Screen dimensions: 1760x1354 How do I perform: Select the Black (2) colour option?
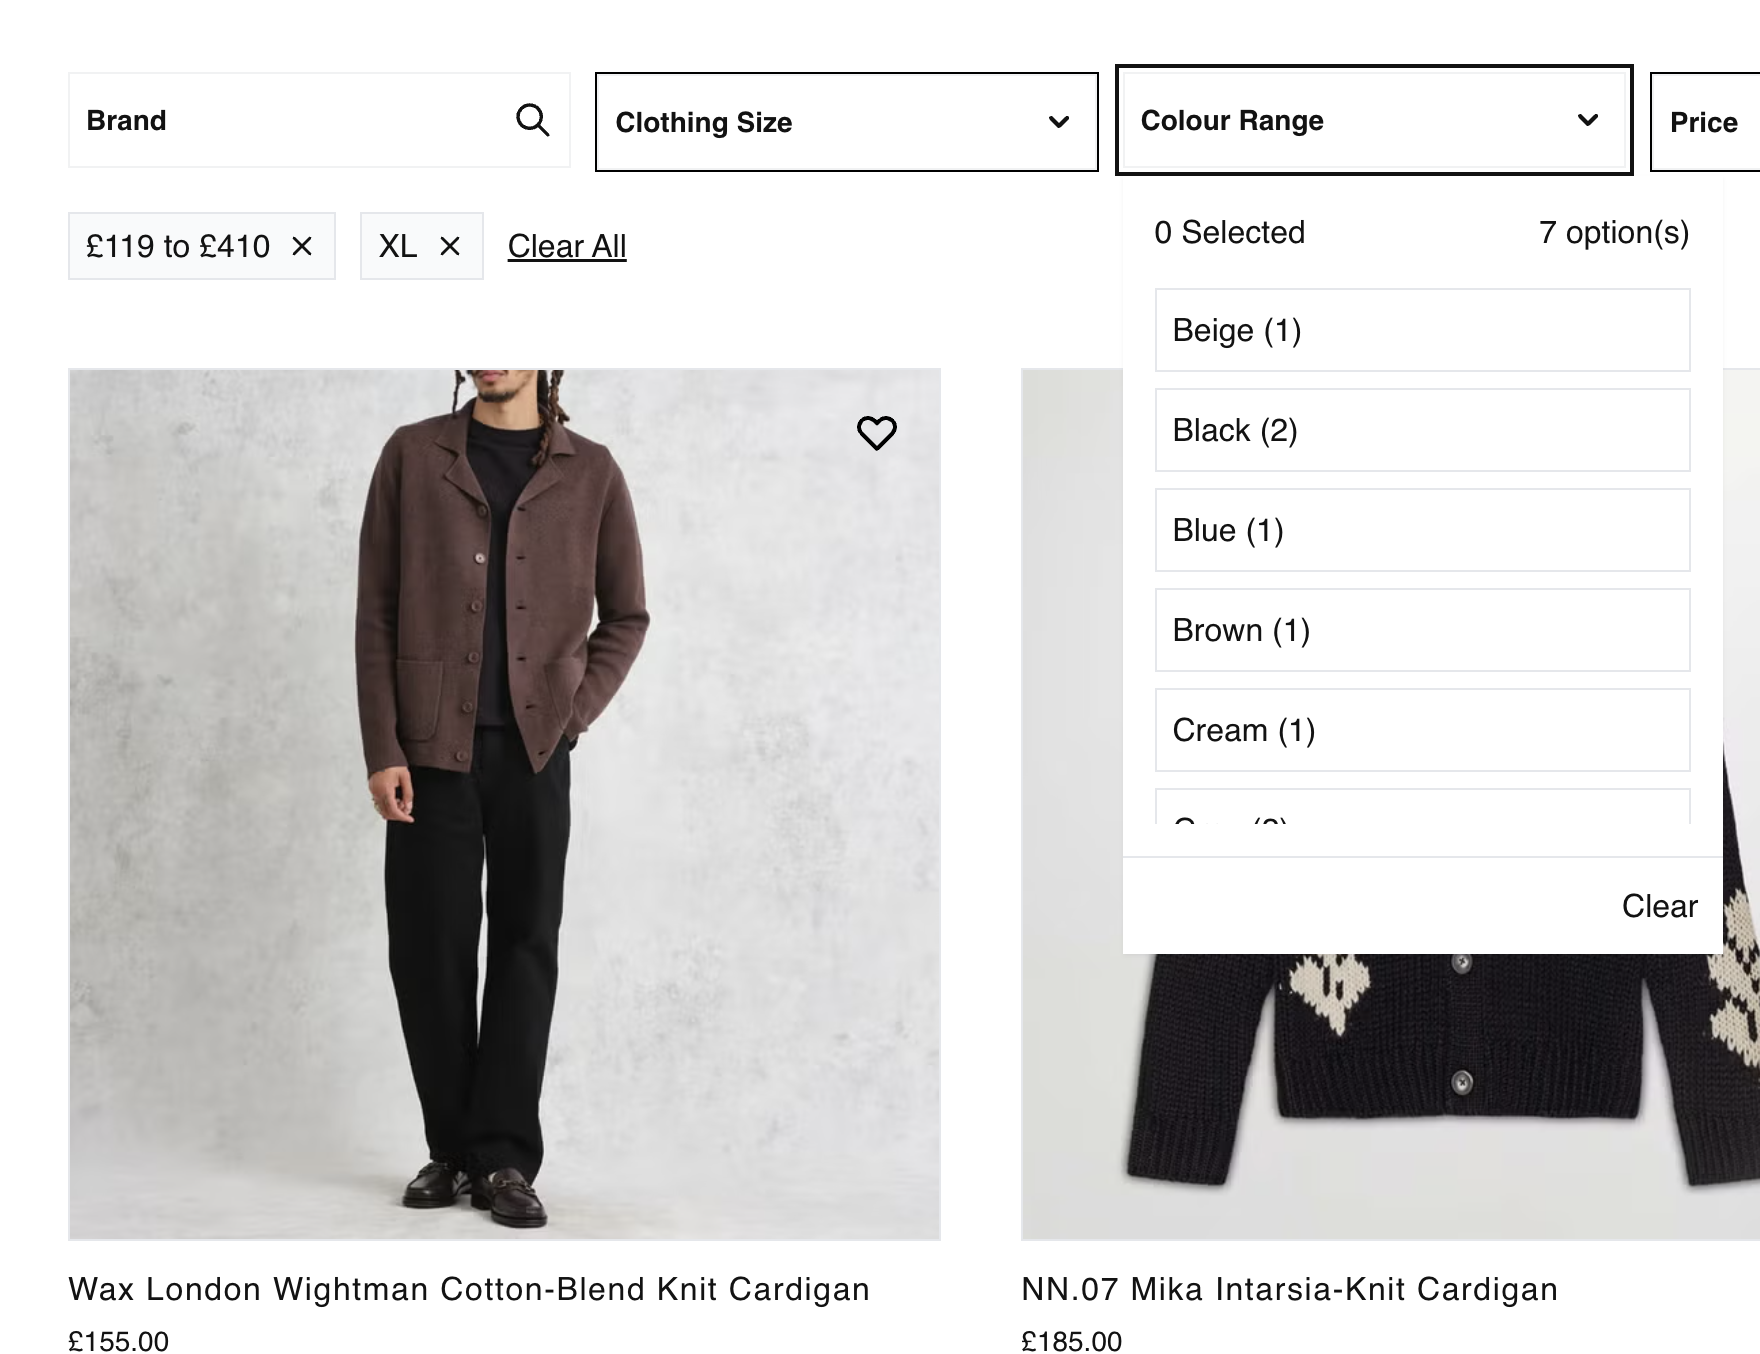1422,430
